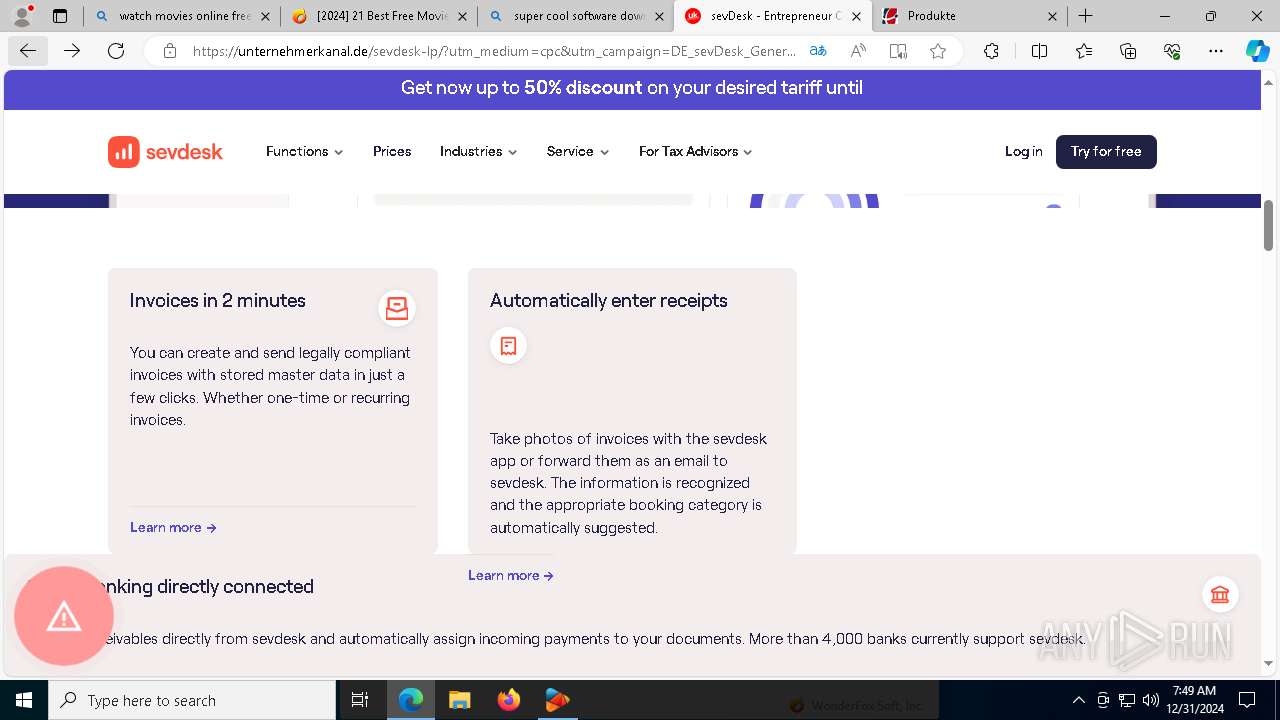Click the sevdesk logo
The width and height of the screenshot is (1280, 720).
point(165,152)
